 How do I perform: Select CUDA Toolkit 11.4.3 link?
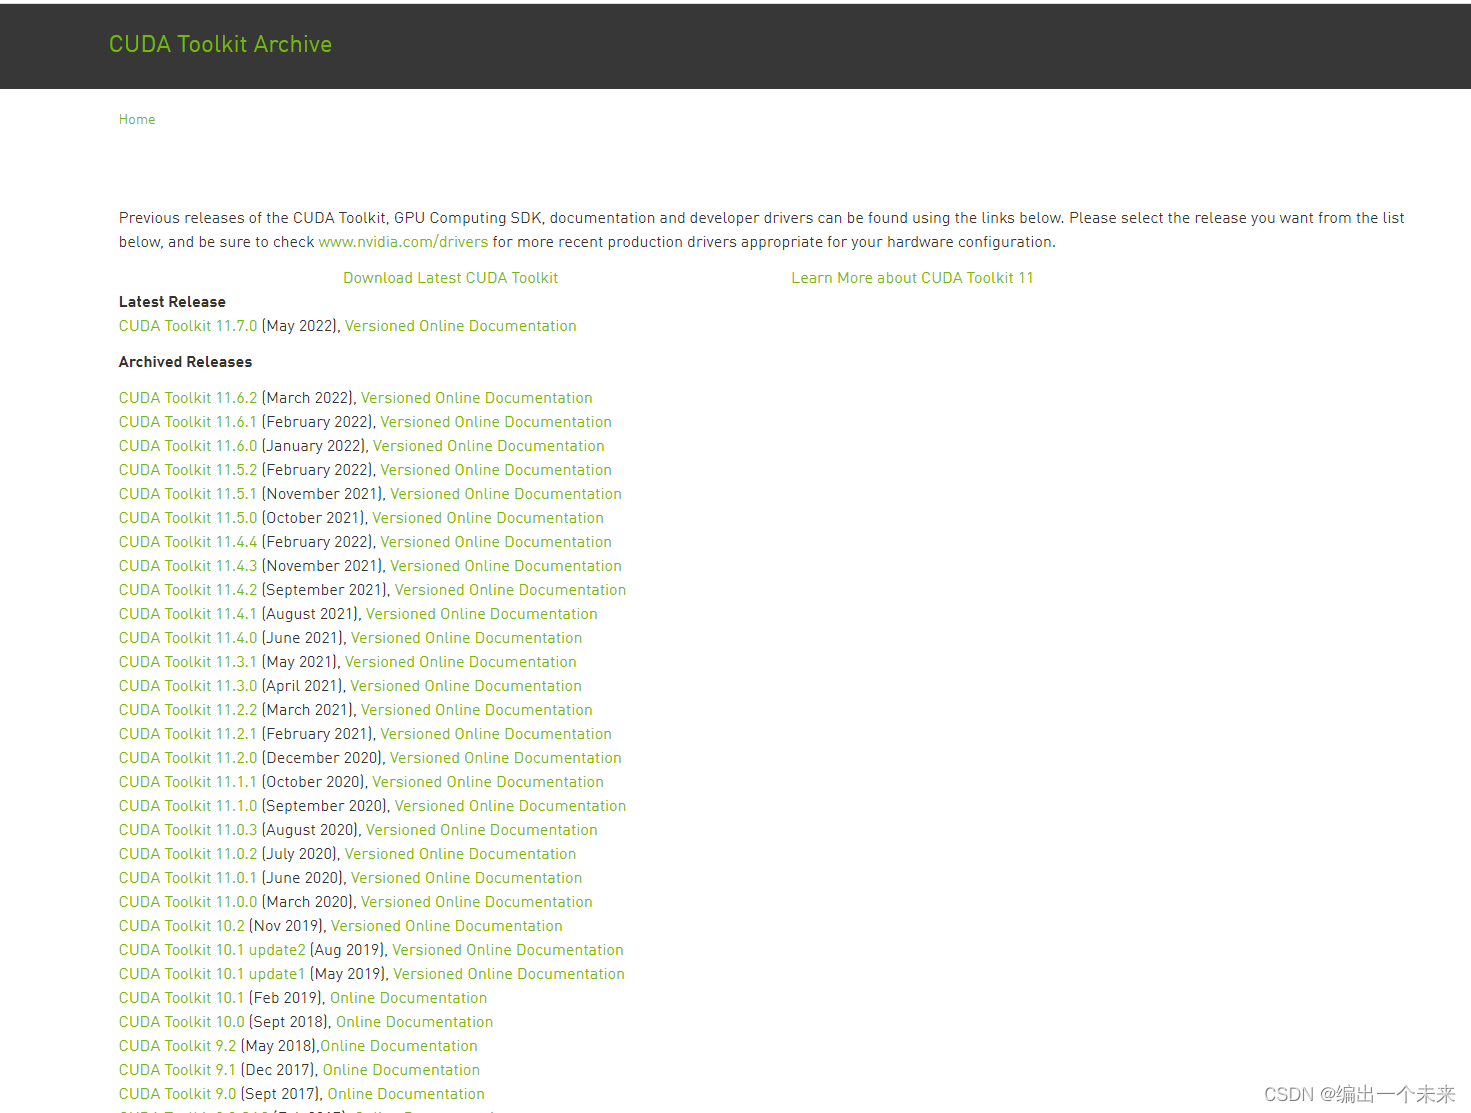tap(188, 566)
